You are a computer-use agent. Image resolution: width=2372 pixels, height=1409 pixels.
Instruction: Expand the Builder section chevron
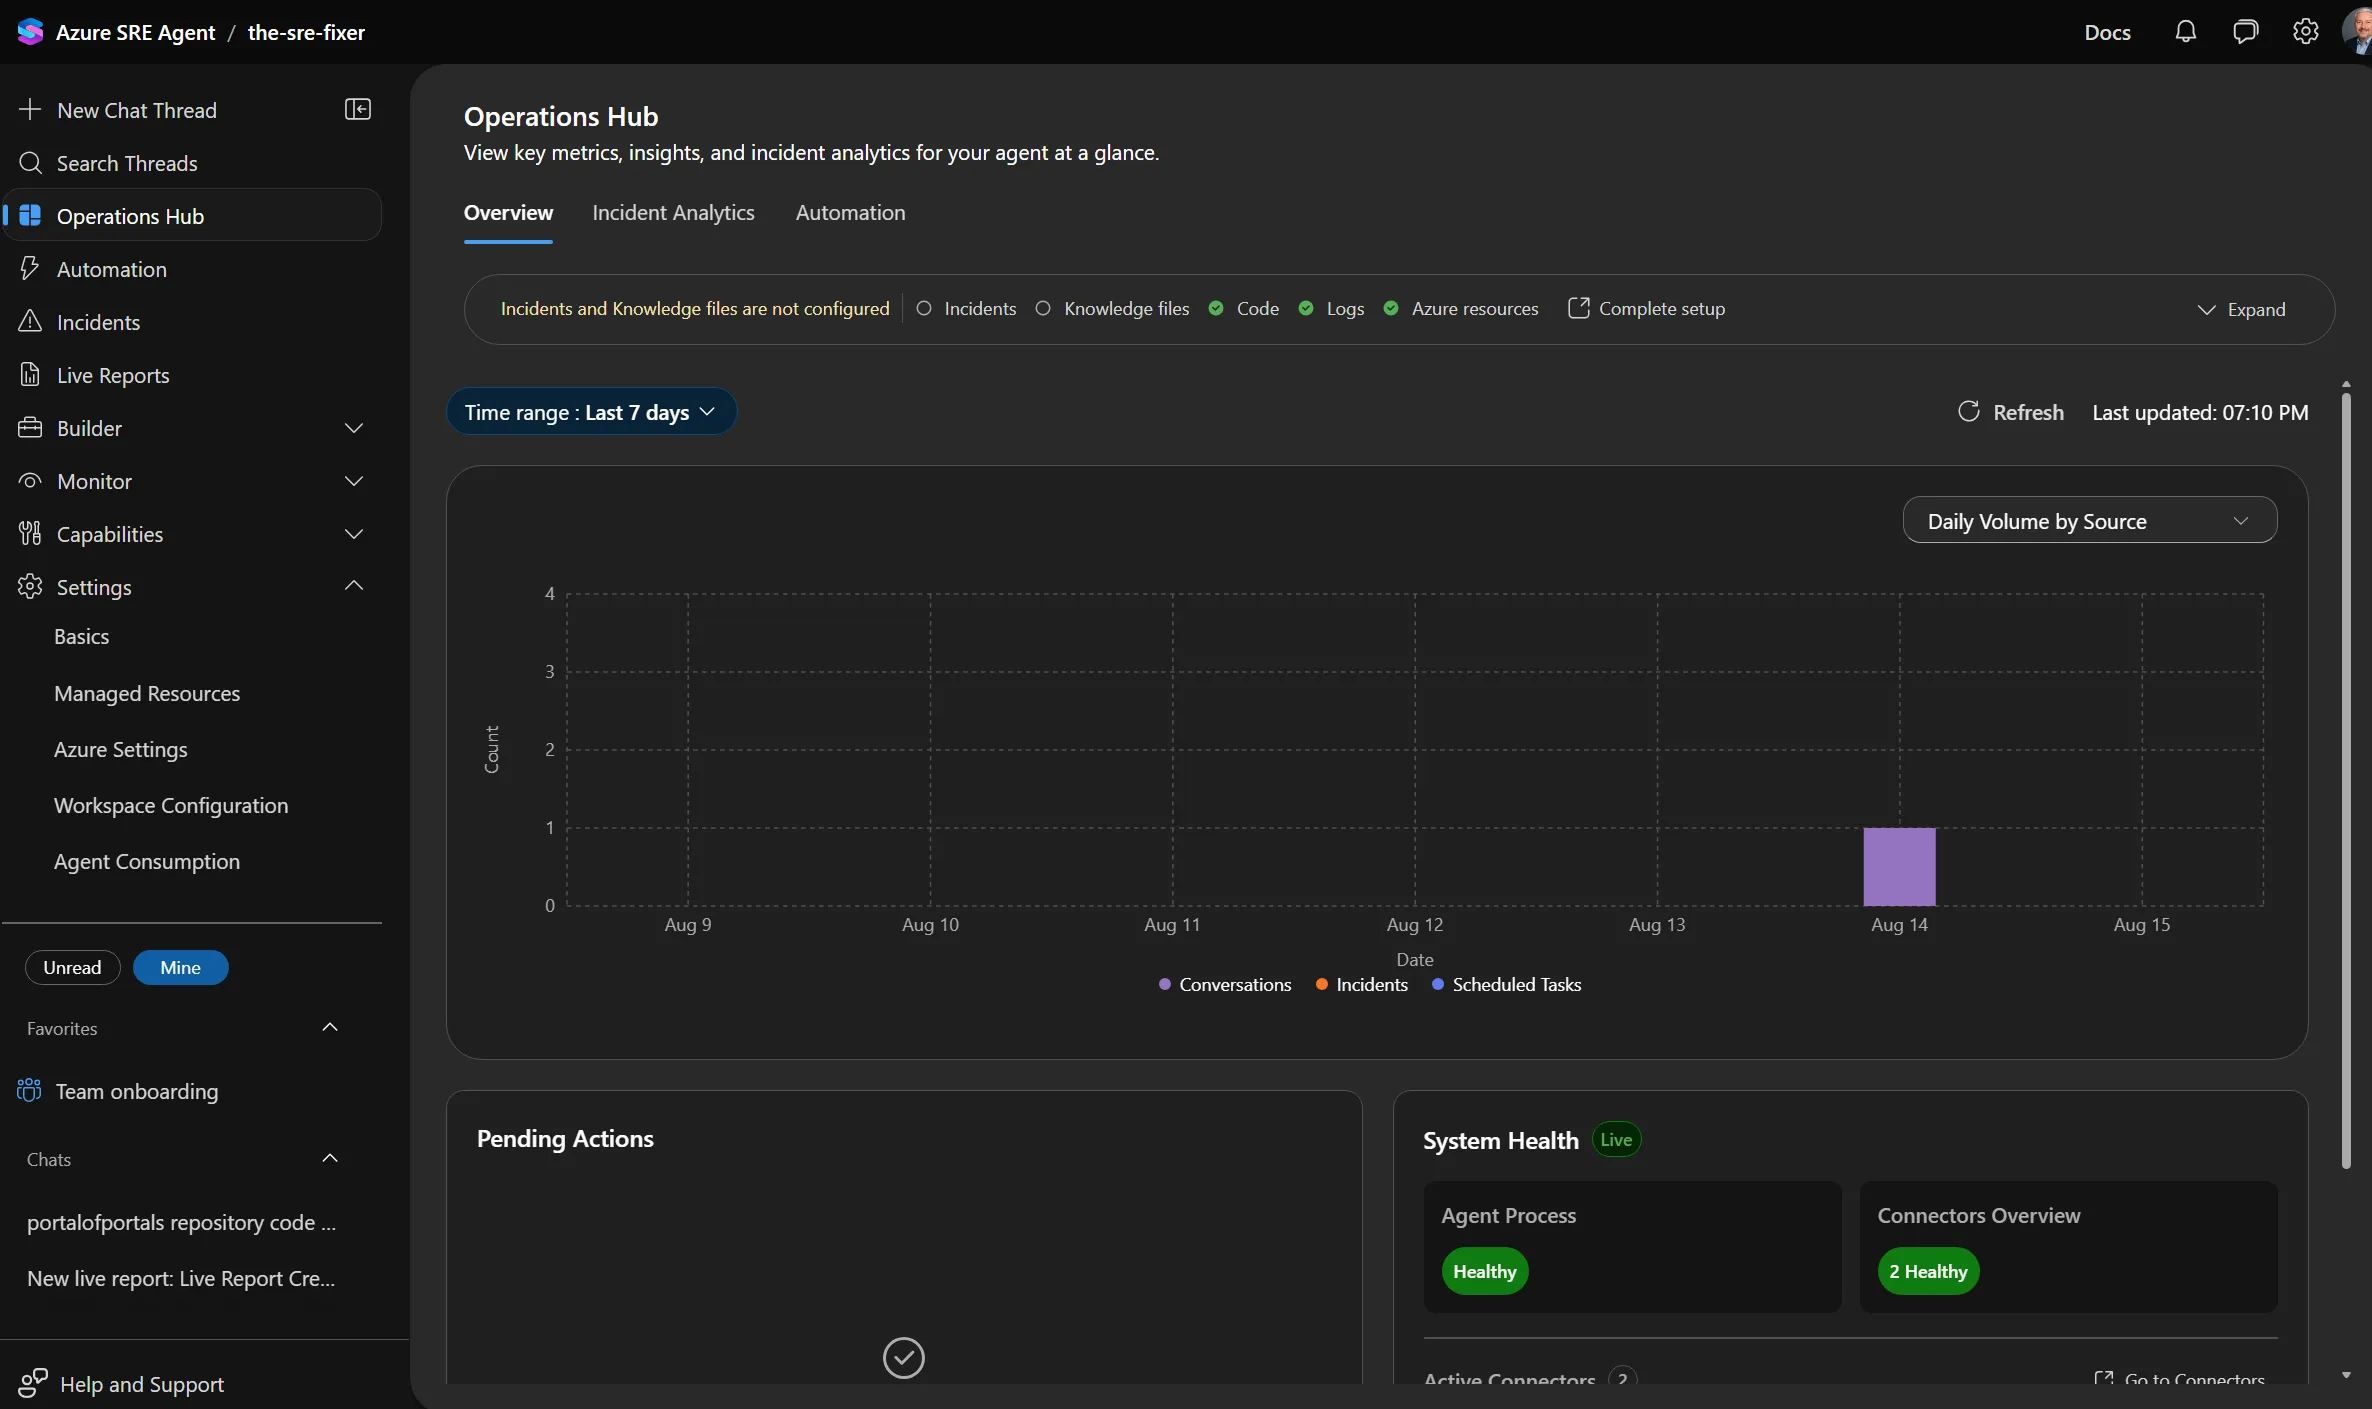pos(354,427)
